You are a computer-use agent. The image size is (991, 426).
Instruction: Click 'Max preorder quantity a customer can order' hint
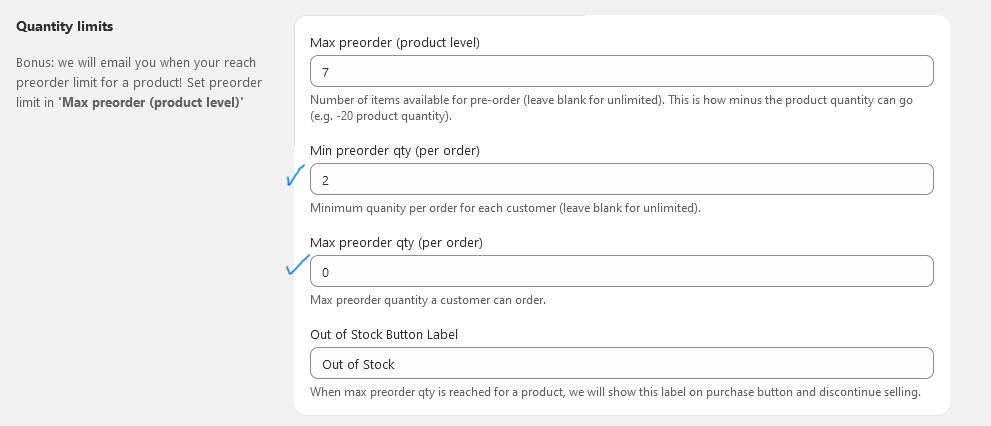[x=428, y=300]
